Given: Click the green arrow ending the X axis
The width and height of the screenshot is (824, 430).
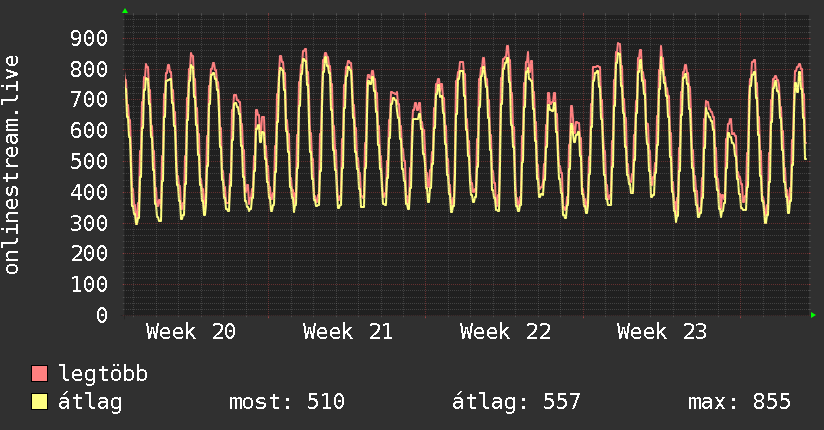Looking at the screenshot, I should coord(813,315).
